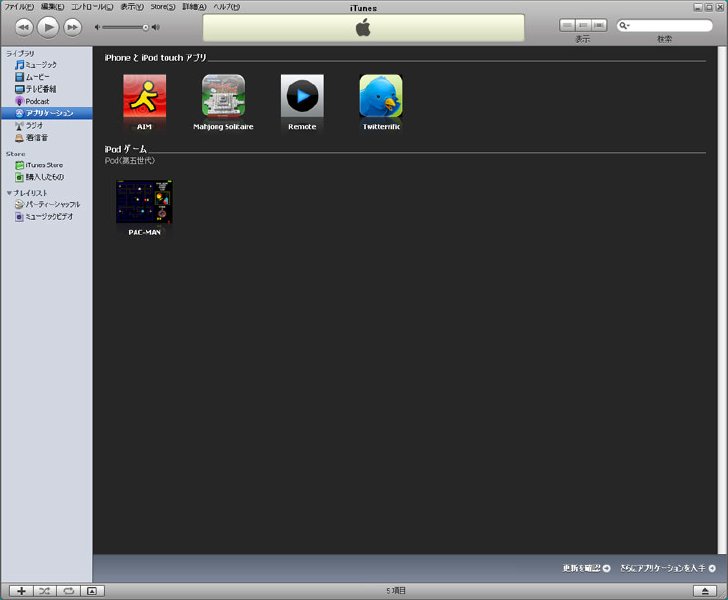This screenshot has width=728, height=600.
Task: Open 購入したもの purchased list
Action: 46,177
